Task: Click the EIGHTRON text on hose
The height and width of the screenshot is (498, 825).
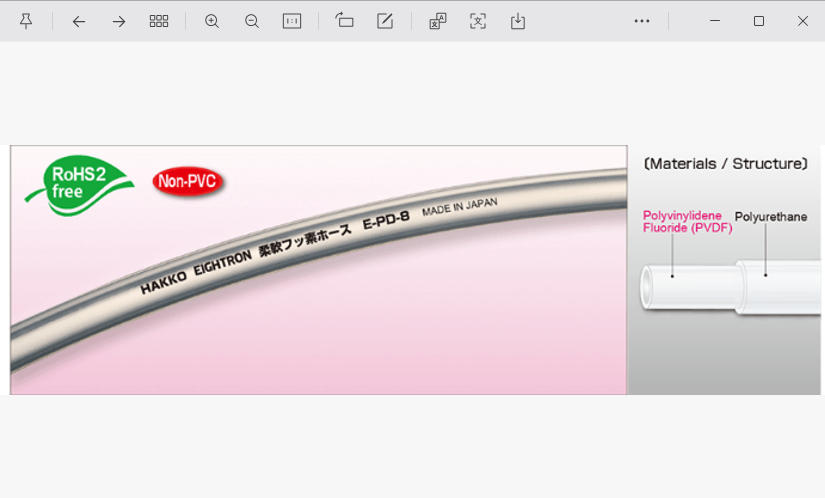Action: tap(223, 263)
